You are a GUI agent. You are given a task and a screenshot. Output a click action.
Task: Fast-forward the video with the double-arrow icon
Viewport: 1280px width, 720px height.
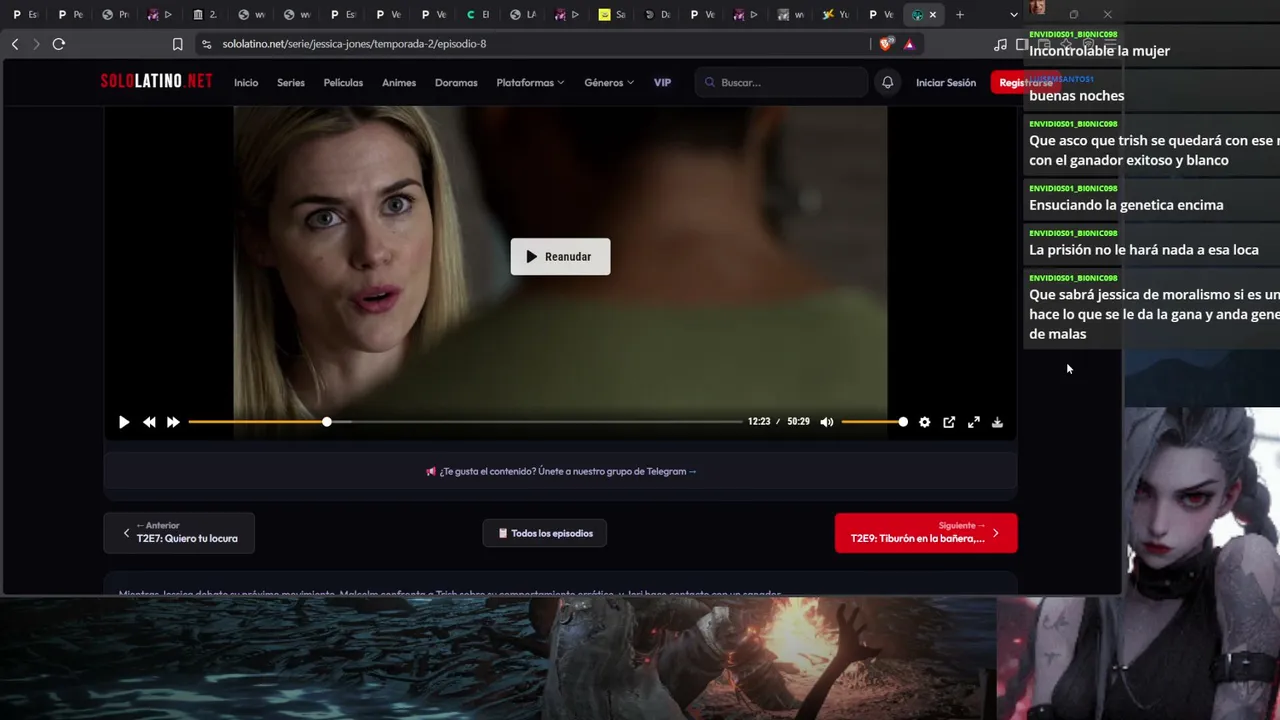point(173,422)
